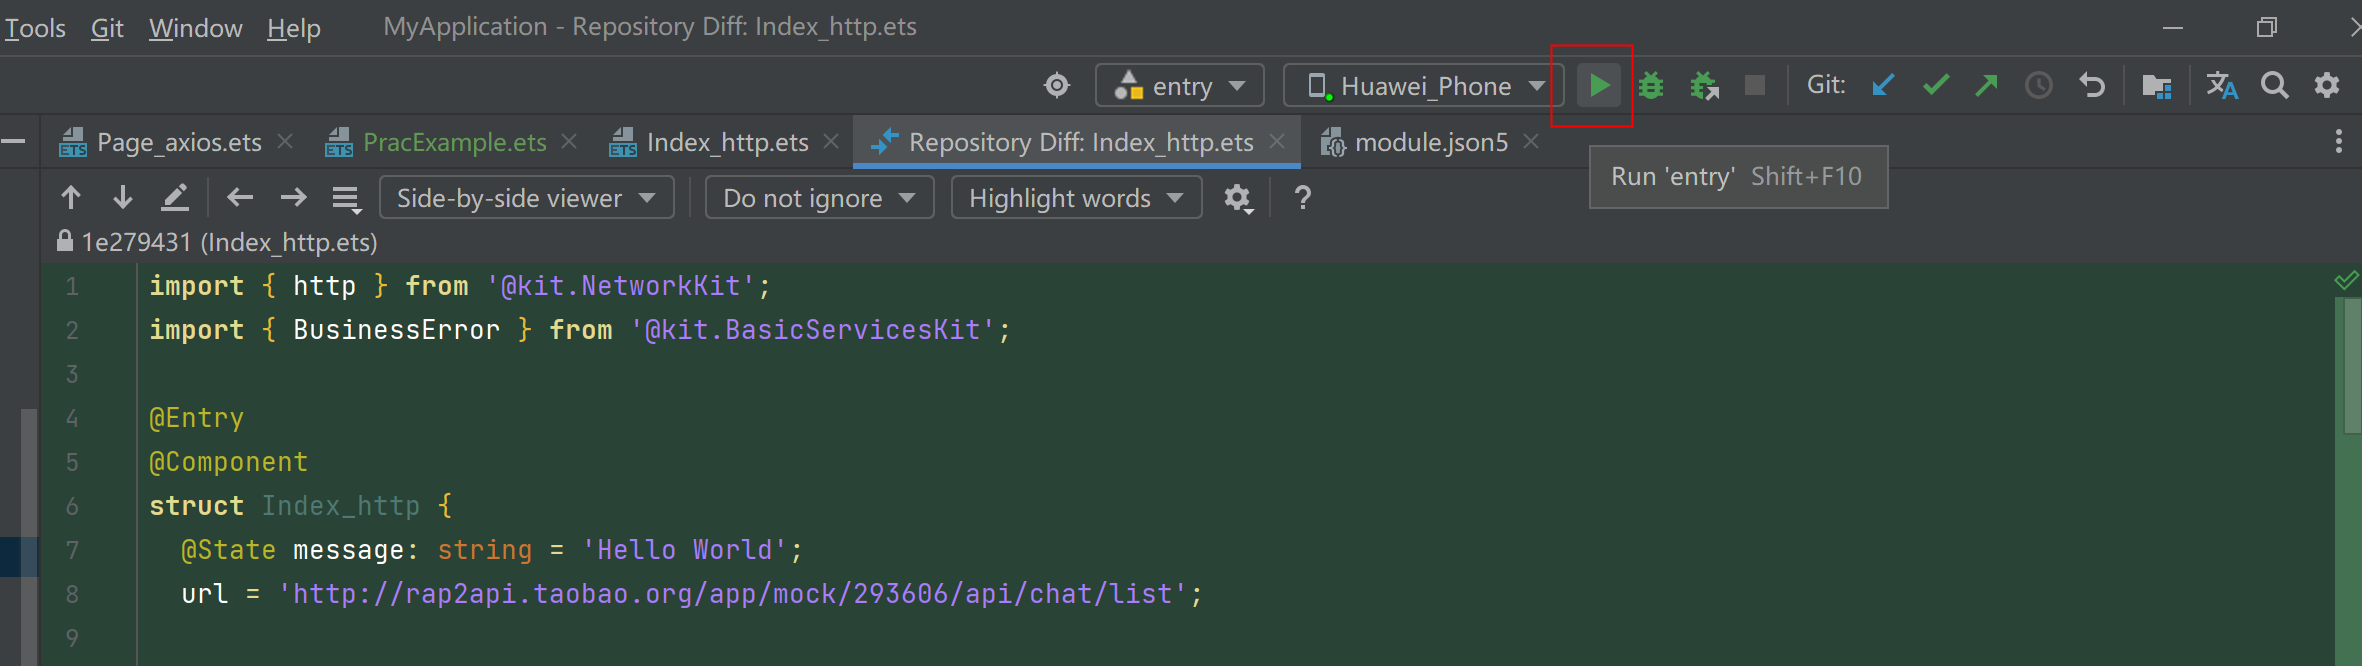Close the Index_http.ets tab
This screenshot has width=2362, height=666.
pos(831,141)
